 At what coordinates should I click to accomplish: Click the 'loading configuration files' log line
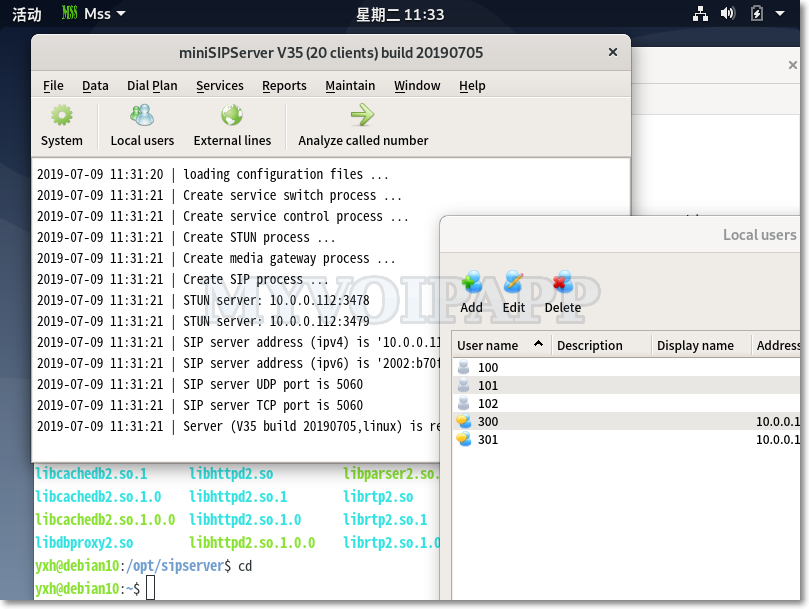[213, 174]
